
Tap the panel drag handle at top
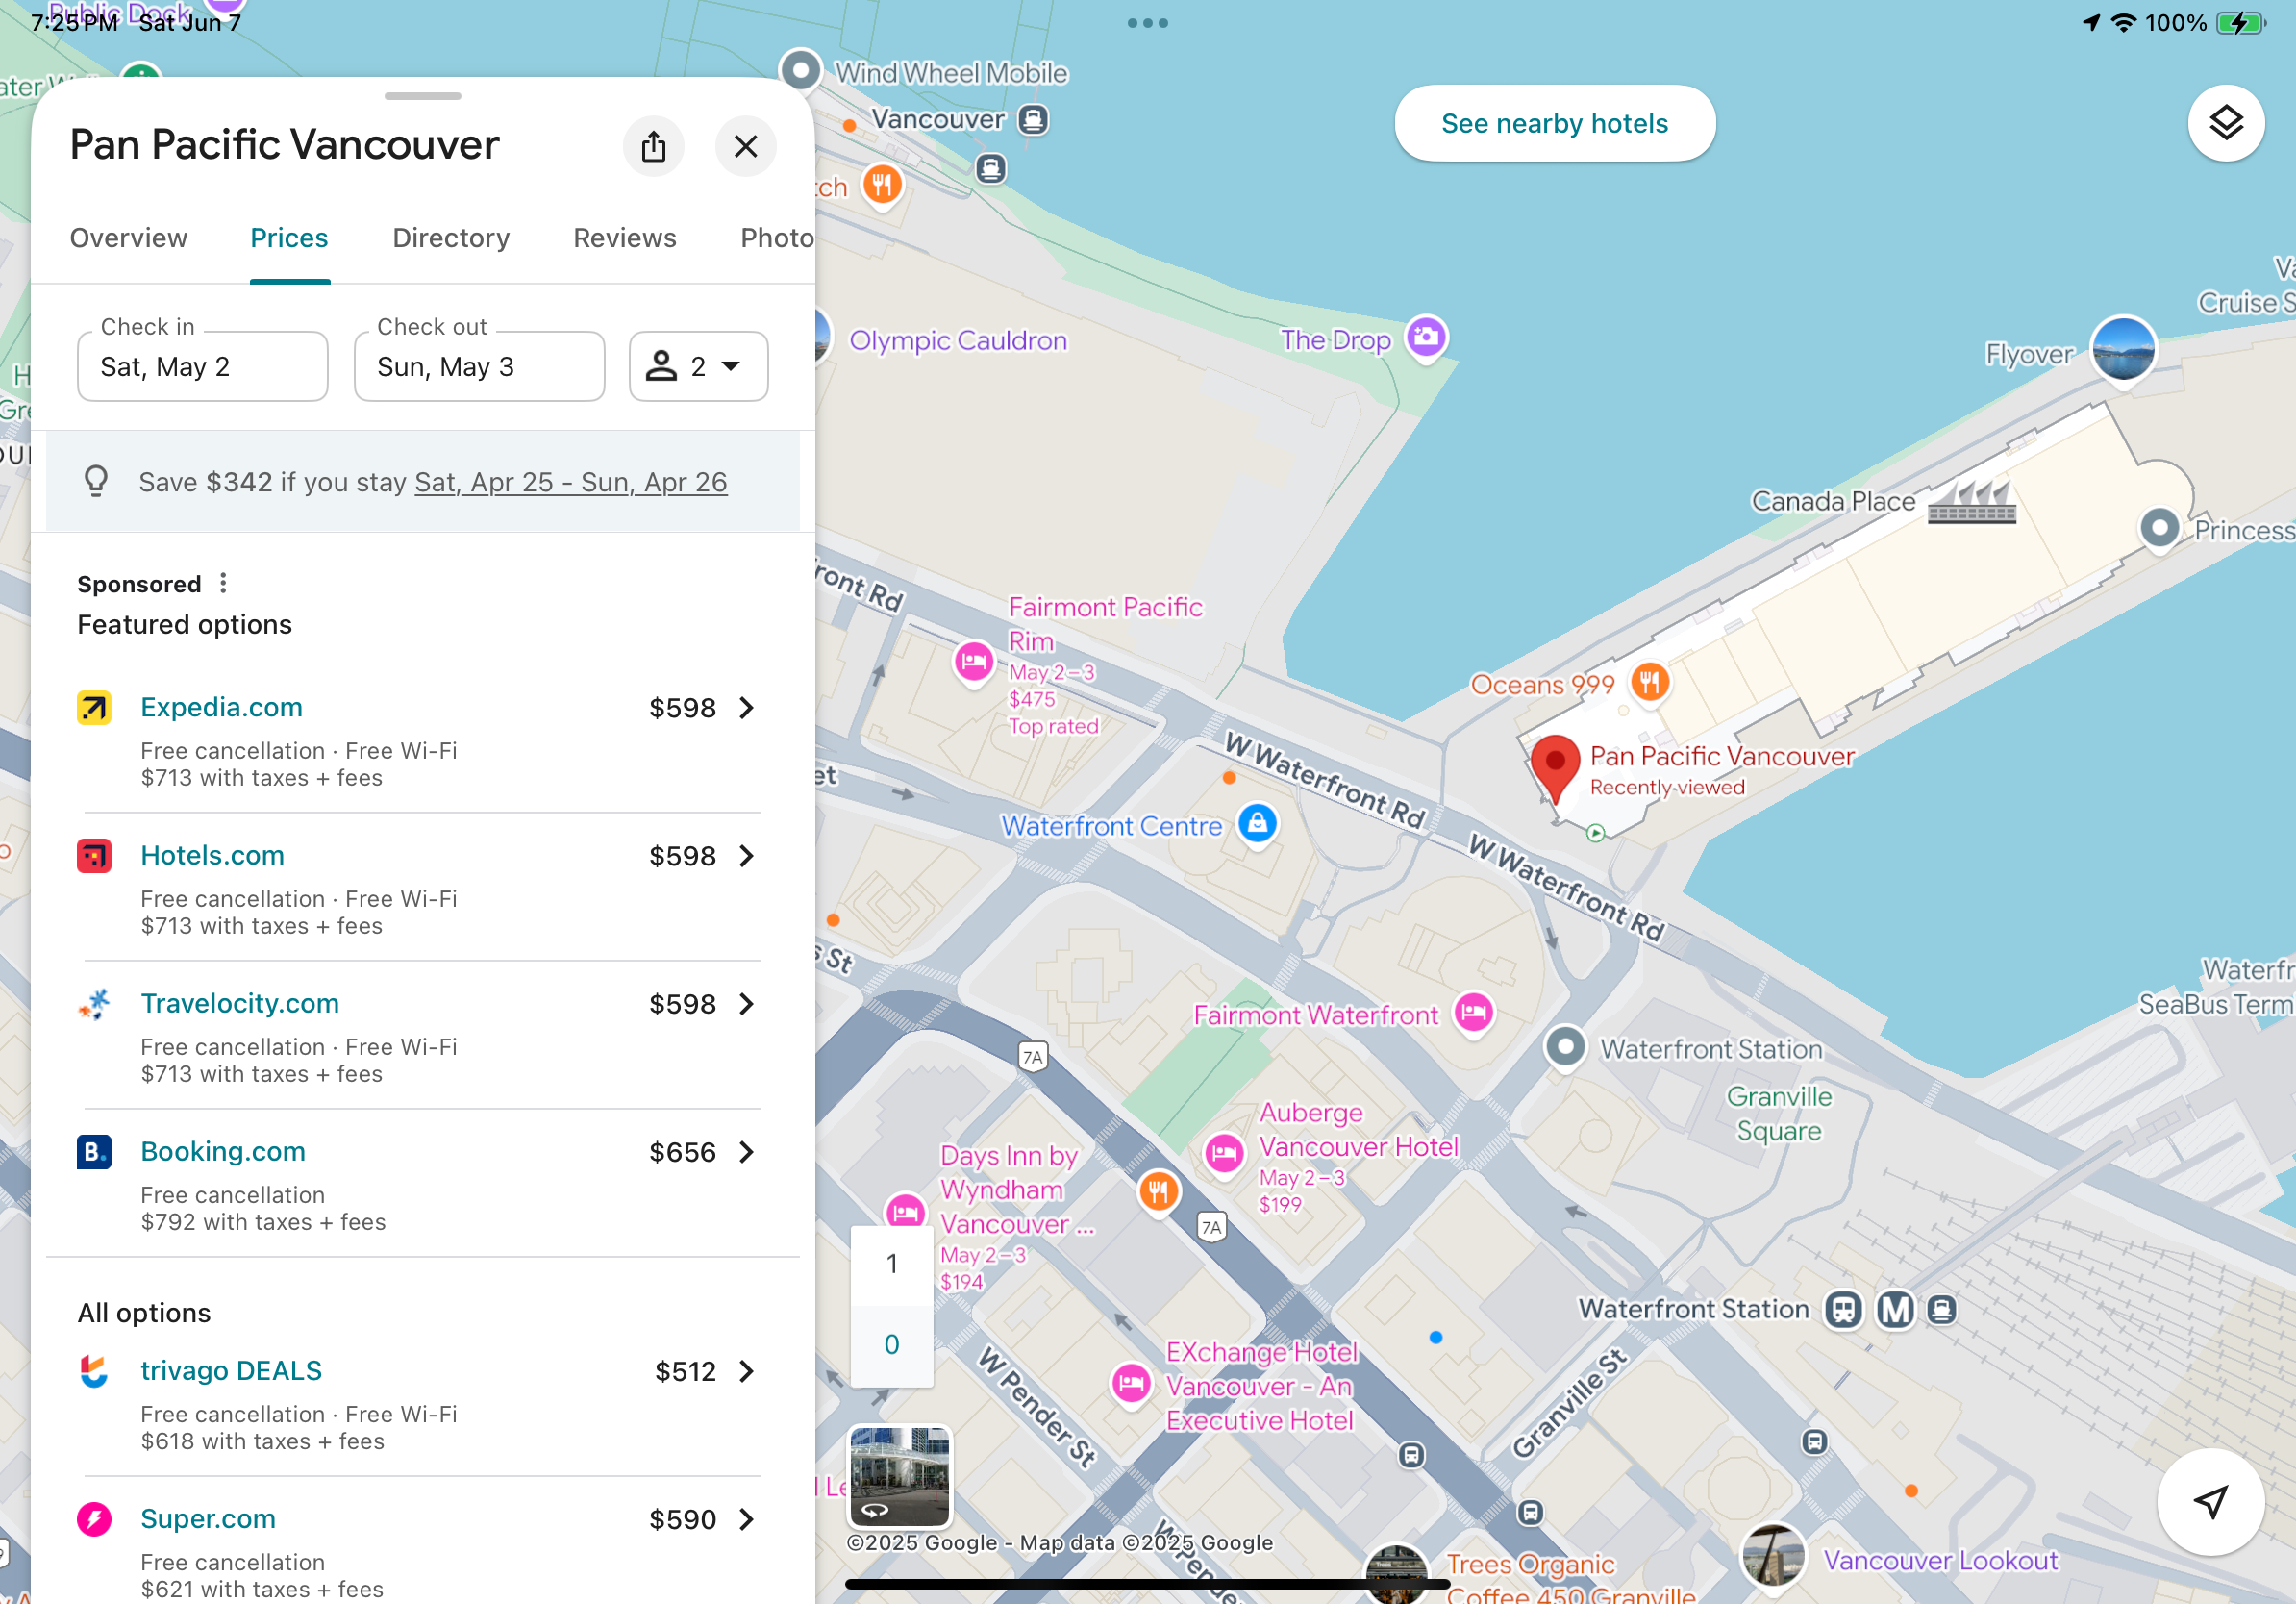tap(422, 96)
